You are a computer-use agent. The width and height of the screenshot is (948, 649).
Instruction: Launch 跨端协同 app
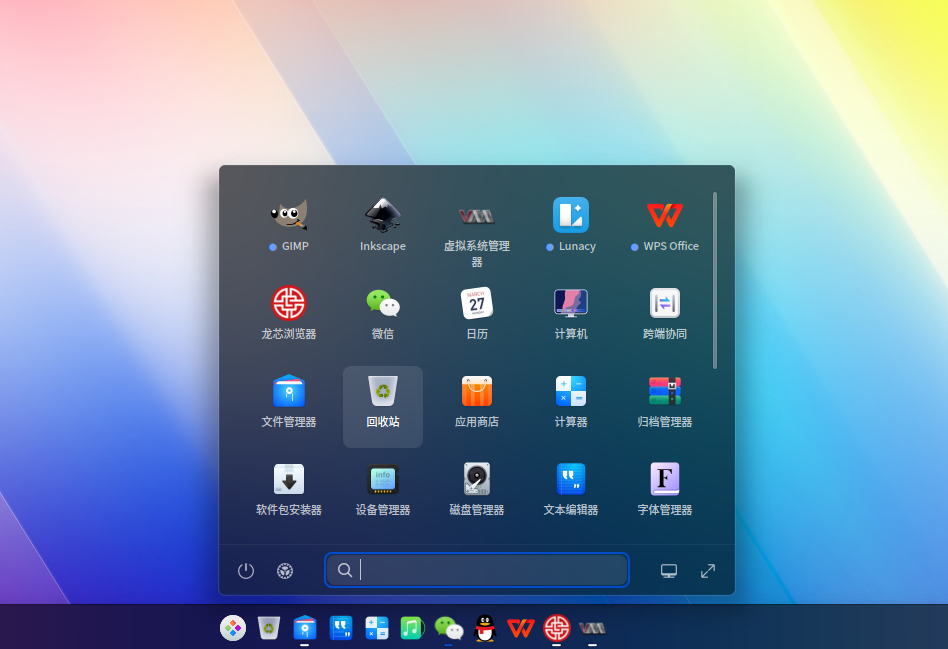tap(664, 313)
